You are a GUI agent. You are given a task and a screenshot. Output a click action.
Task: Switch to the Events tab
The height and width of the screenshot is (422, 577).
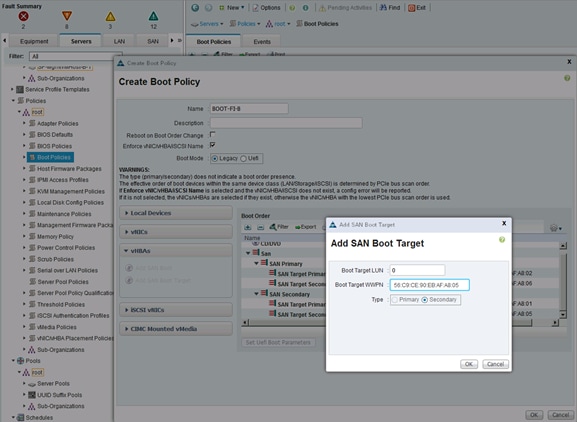click(x=262, y=42)
